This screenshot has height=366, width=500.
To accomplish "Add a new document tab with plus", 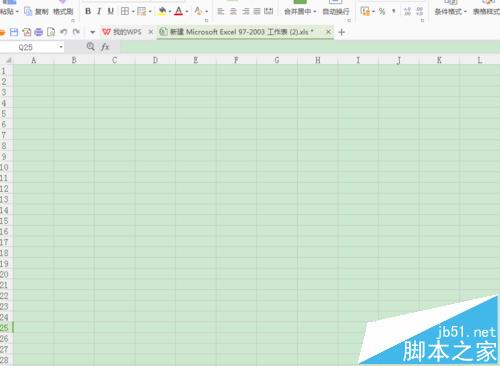I will pyautogui.click(x=341, y=32).
